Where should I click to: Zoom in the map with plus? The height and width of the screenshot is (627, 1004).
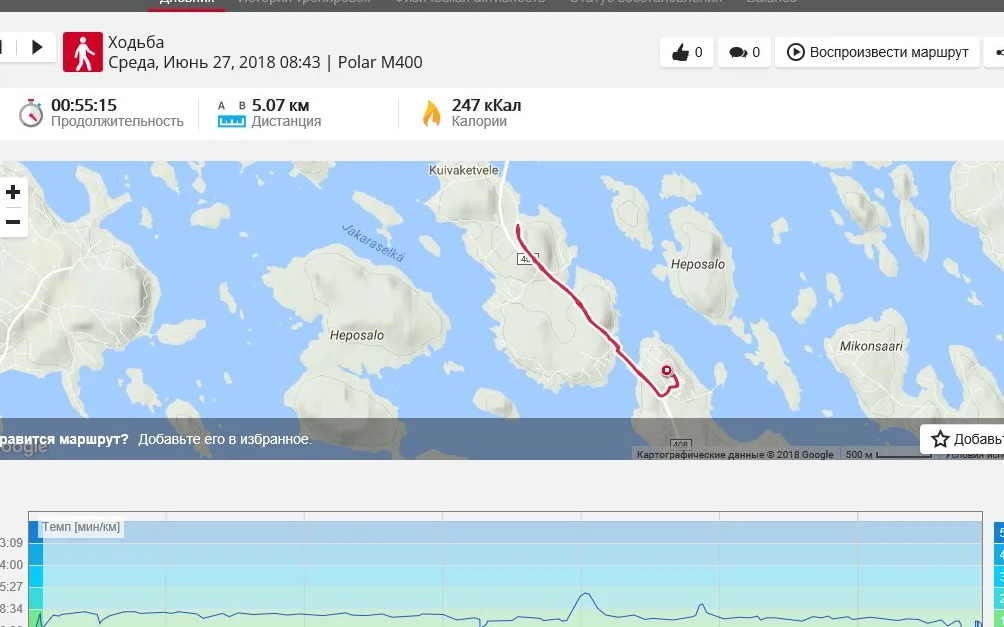13,192
